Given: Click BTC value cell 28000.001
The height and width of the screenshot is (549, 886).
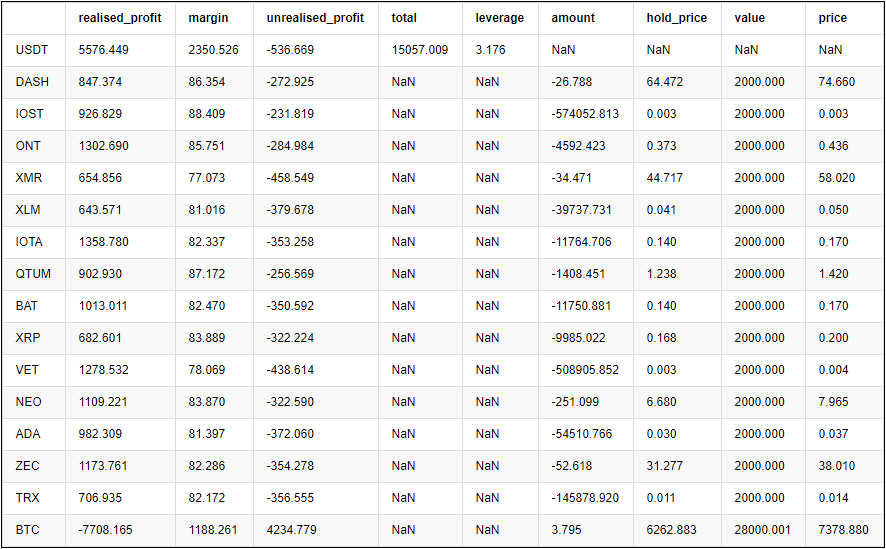Looking at the screenshot, I should (762, 530).
